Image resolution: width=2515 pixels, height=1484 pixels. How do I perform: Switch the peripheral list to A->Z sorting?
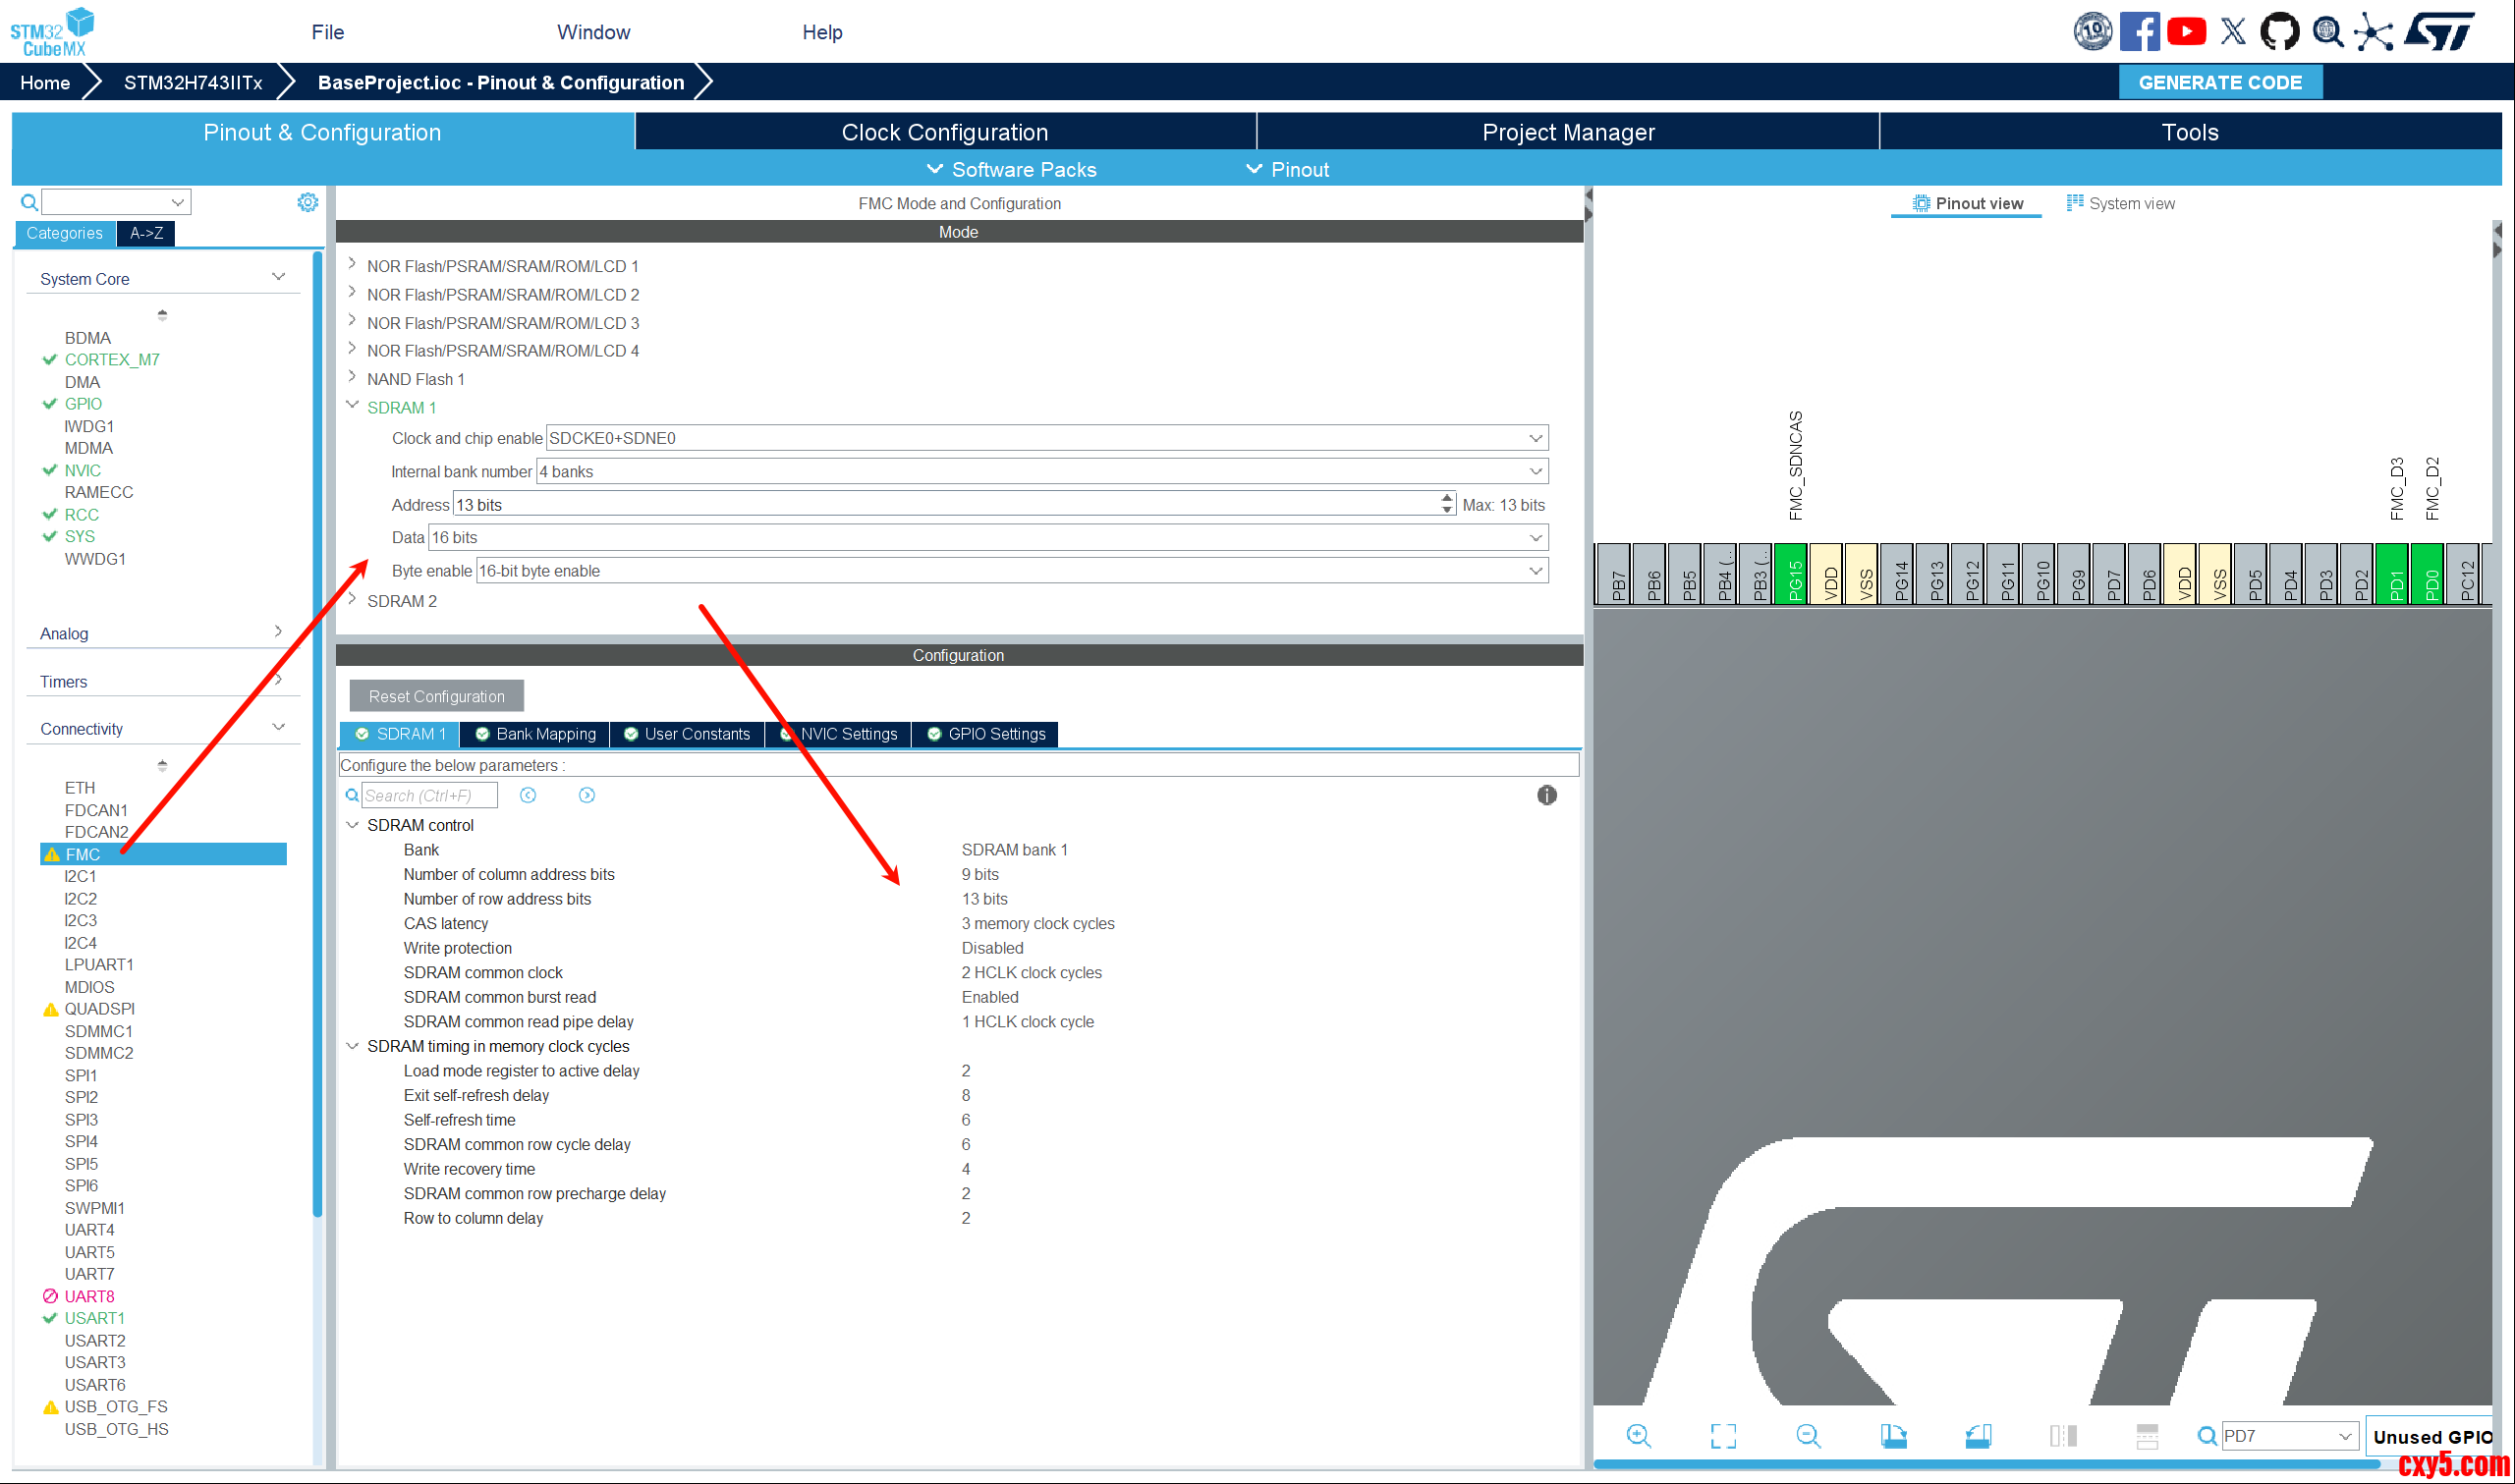coord(146,233)
